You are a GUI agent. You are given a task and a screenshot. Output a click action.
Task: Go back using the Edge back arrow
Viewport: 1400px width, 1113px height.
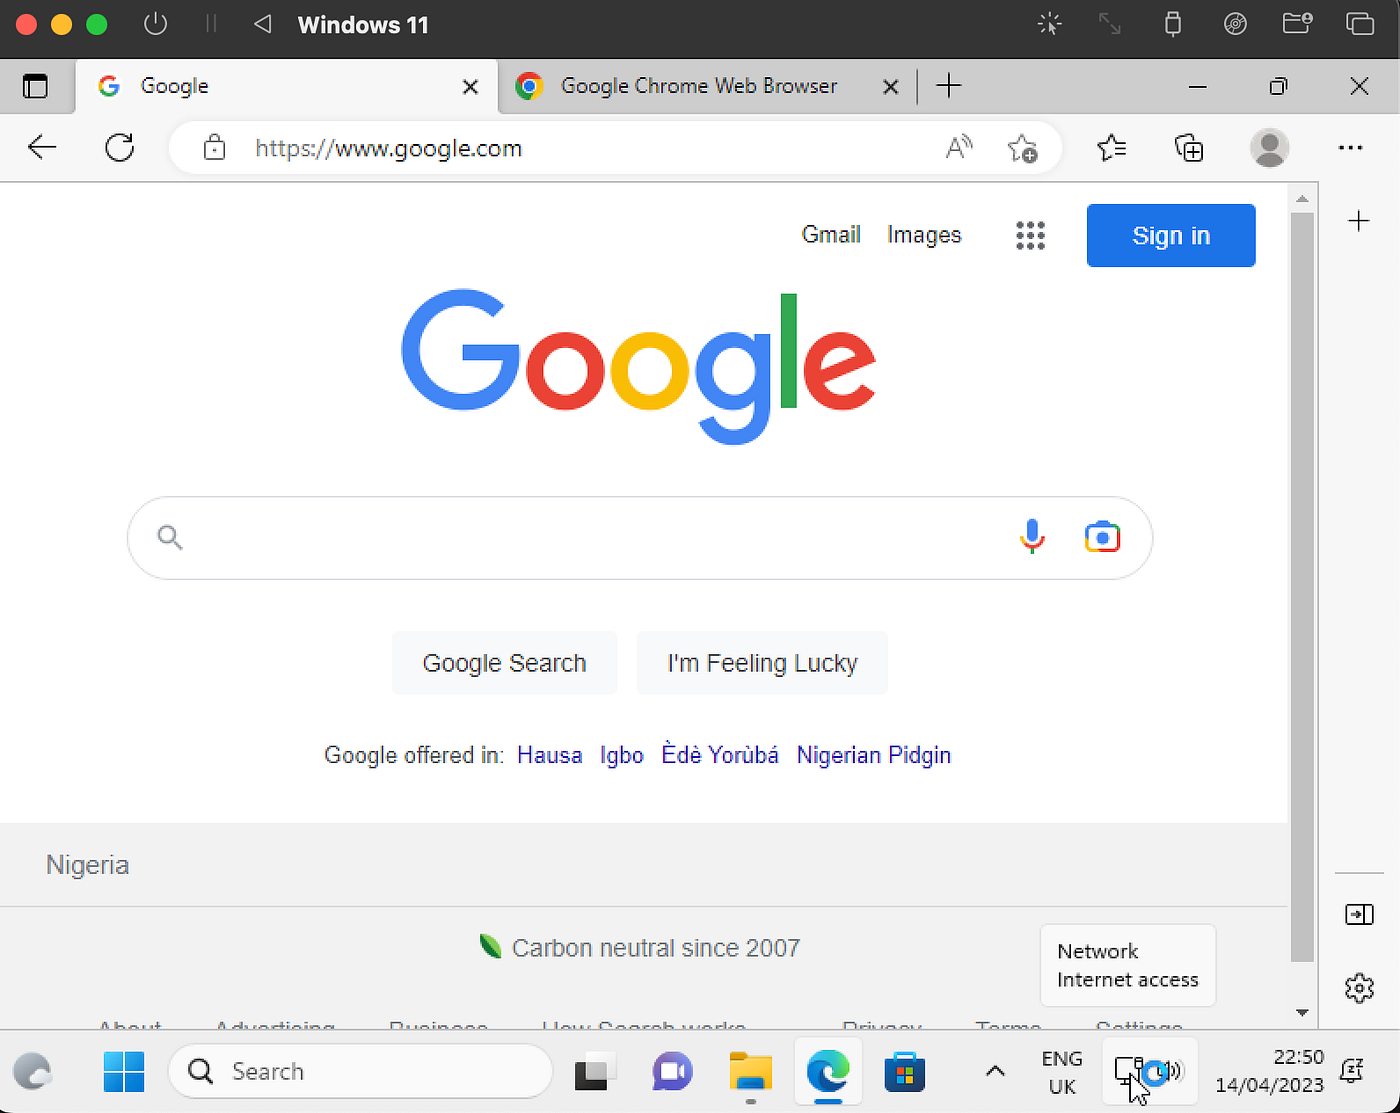click(42, 148)
